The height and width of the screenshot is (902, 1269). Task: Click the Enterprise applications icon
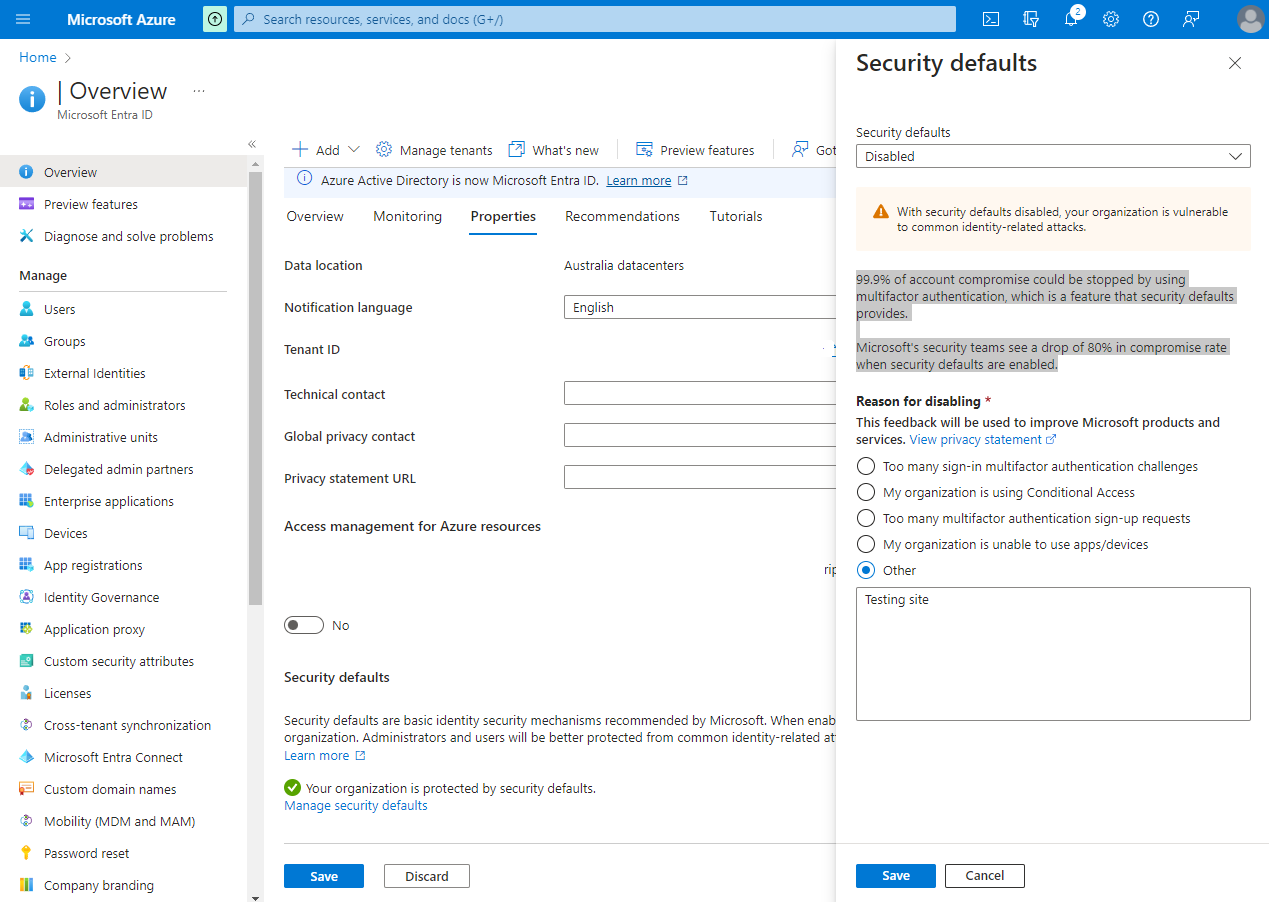tap(27, 501)
